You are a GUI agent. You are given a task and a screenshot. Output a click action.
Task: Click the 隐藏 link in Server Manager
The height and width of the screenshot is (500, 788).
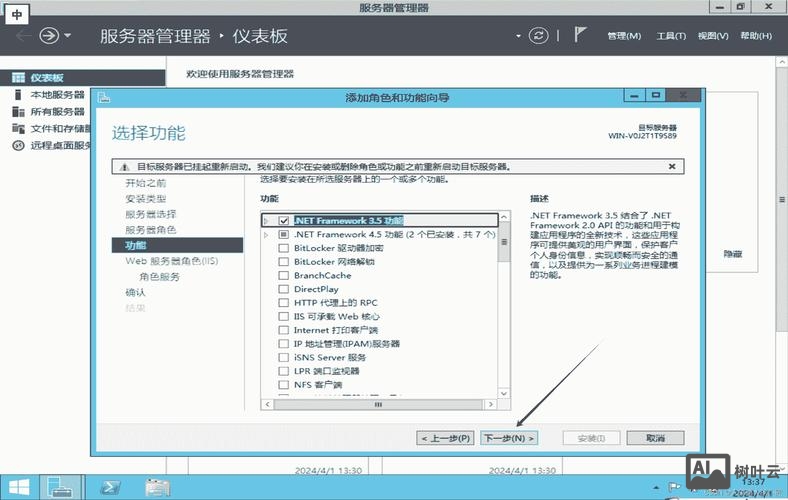tap(733, 254)
